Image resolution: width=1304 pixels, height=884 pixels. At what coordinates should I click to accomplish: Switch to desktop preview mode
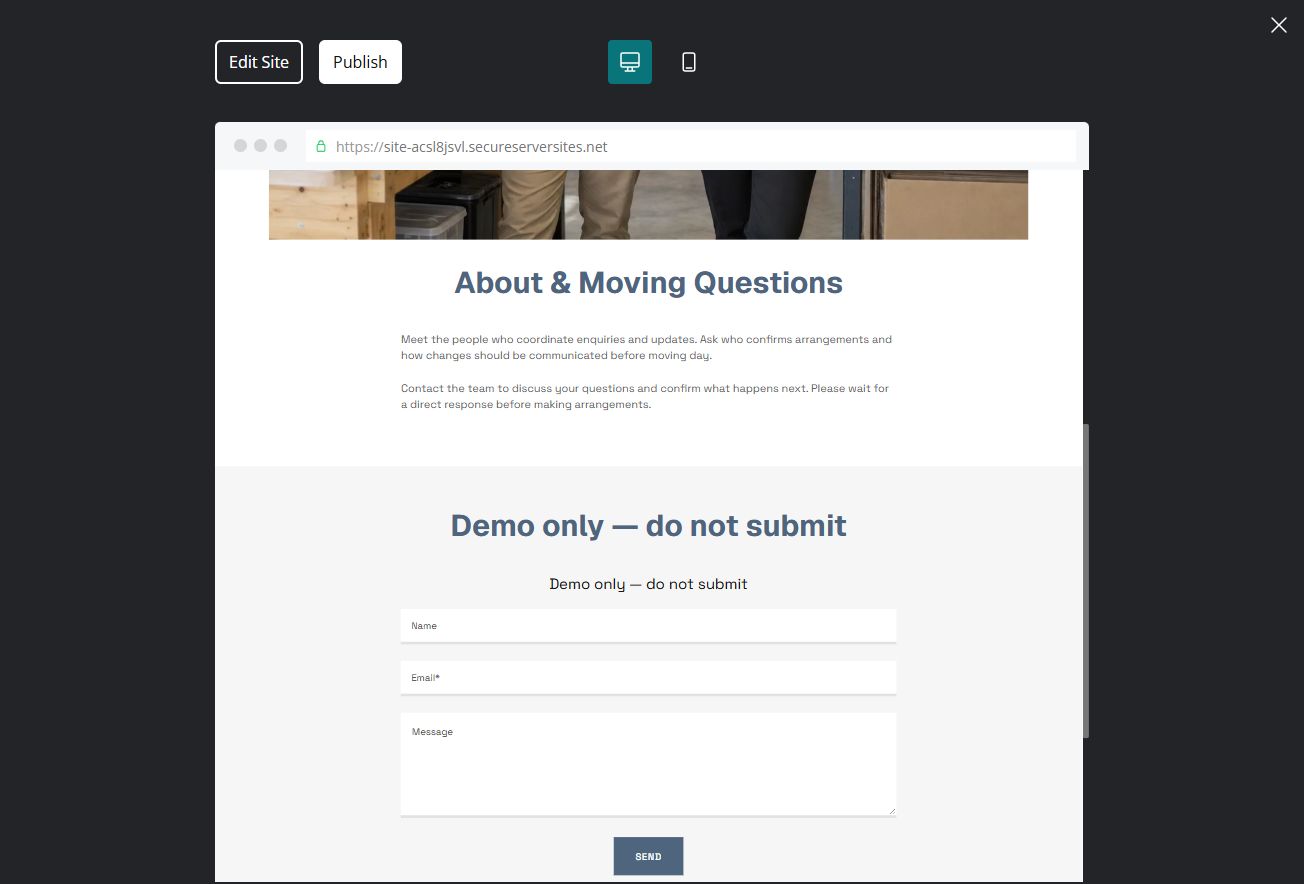point(630,62)
